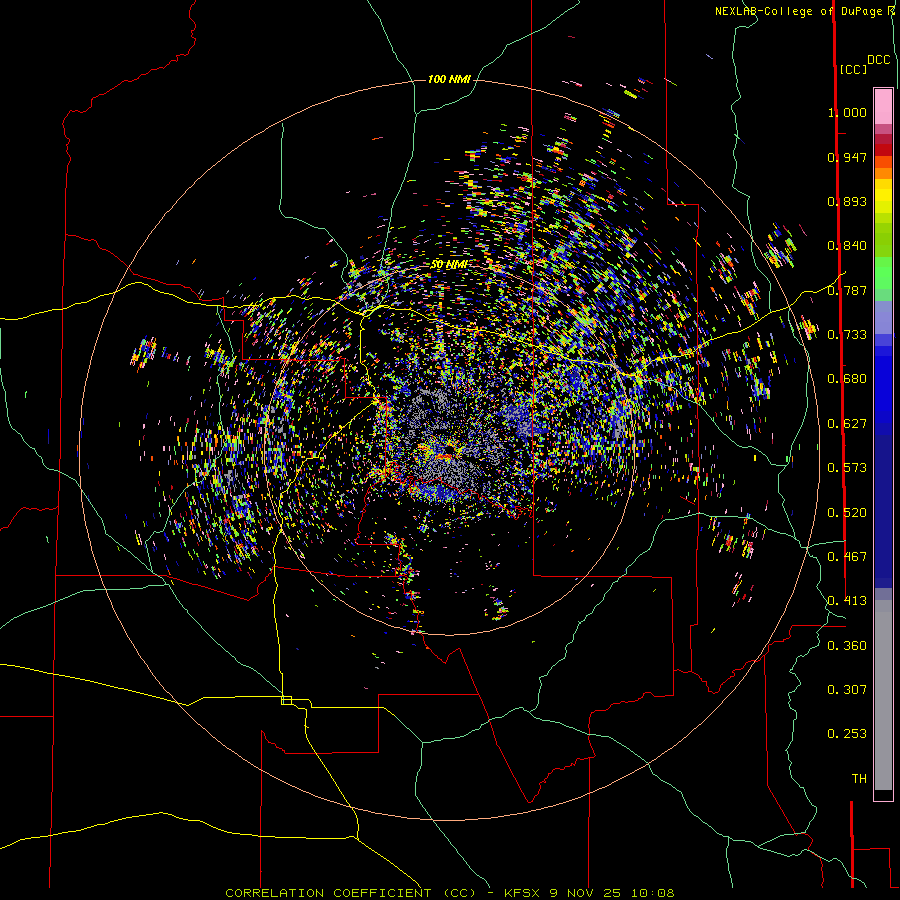Click the DCC legend heading
The height and width of the screenshot is (900, 900).
tap(879, 60)
